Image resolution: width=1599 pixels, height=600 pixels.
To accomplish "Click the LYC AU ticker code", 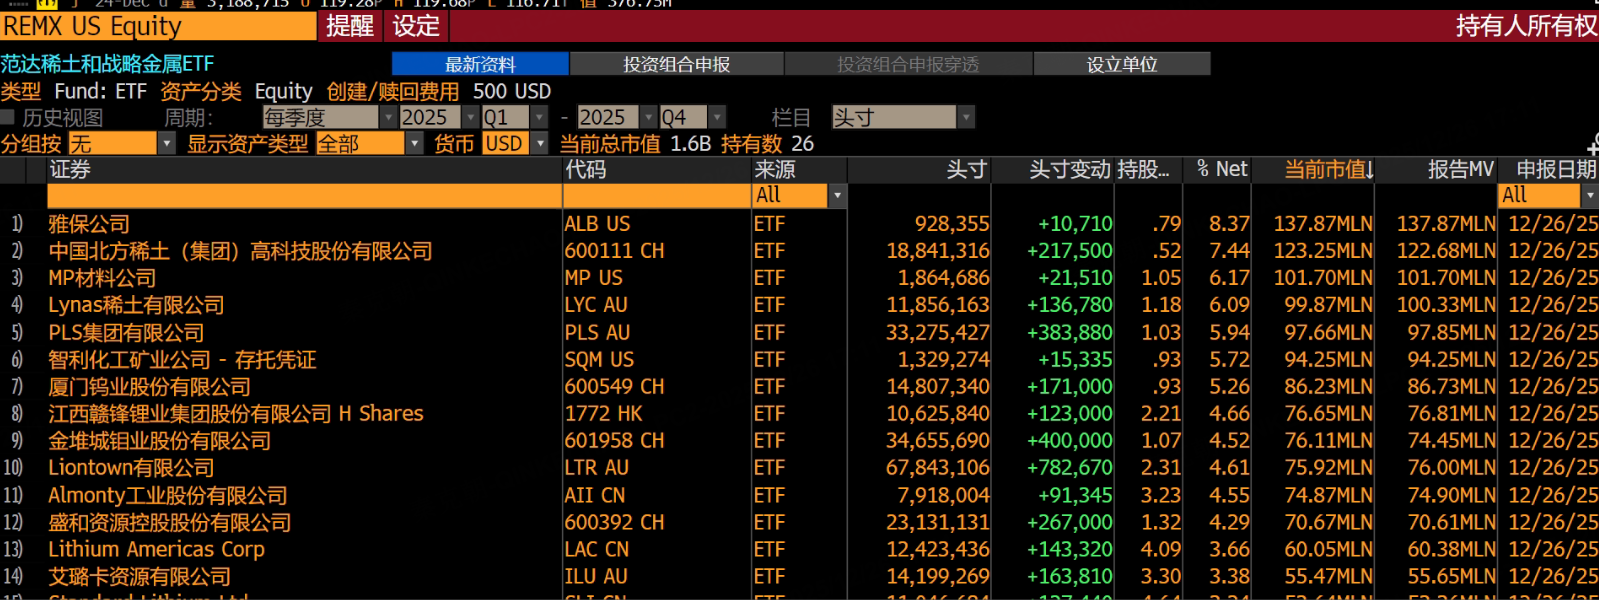I will pyautogui.click(x=596, y=305).
